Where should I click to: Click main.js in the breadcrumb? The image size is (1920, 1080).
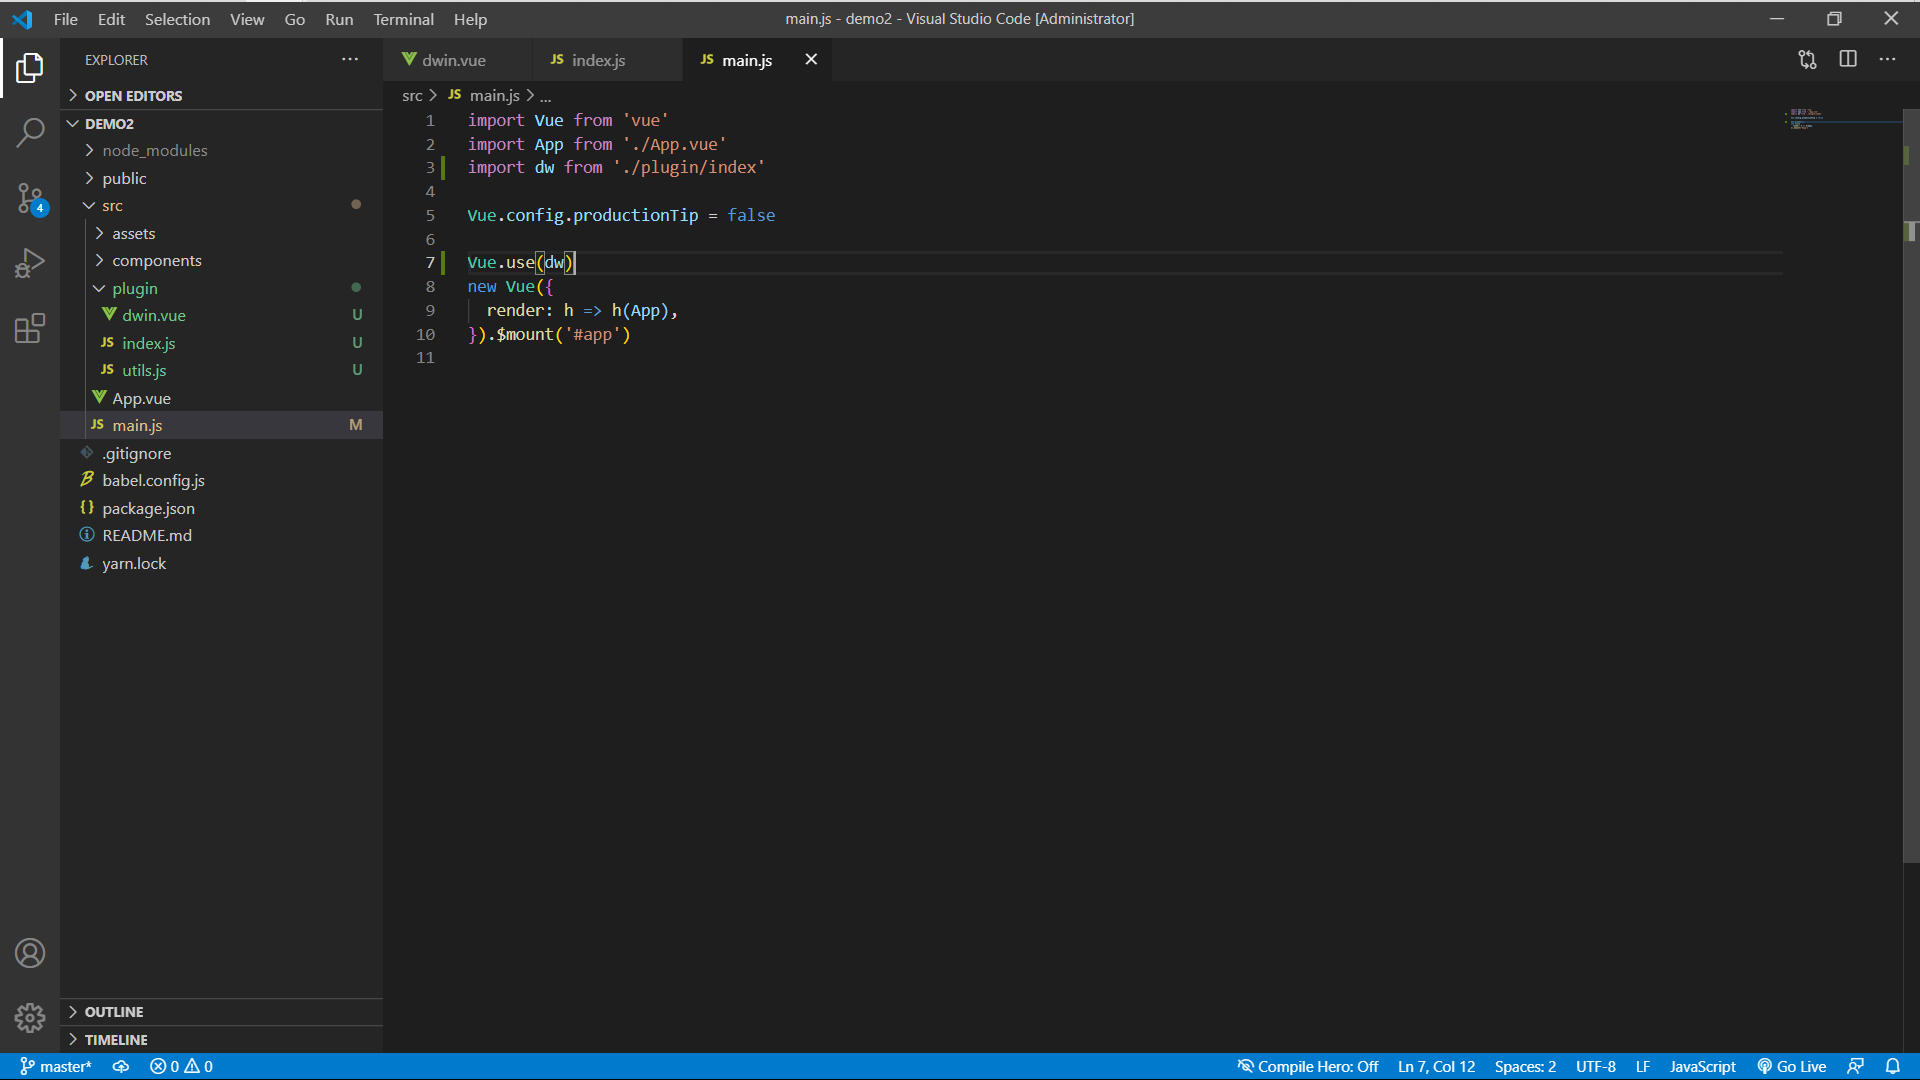click(x=484, y=96)
